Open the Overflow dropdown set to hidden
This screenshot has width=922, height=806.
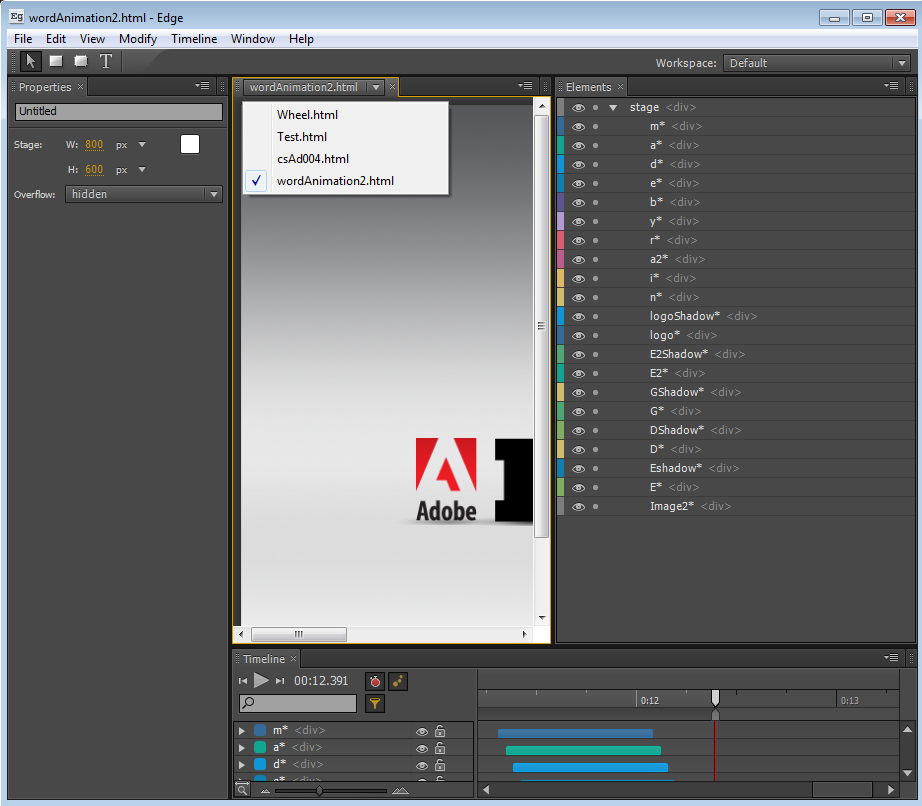point(143,194)
